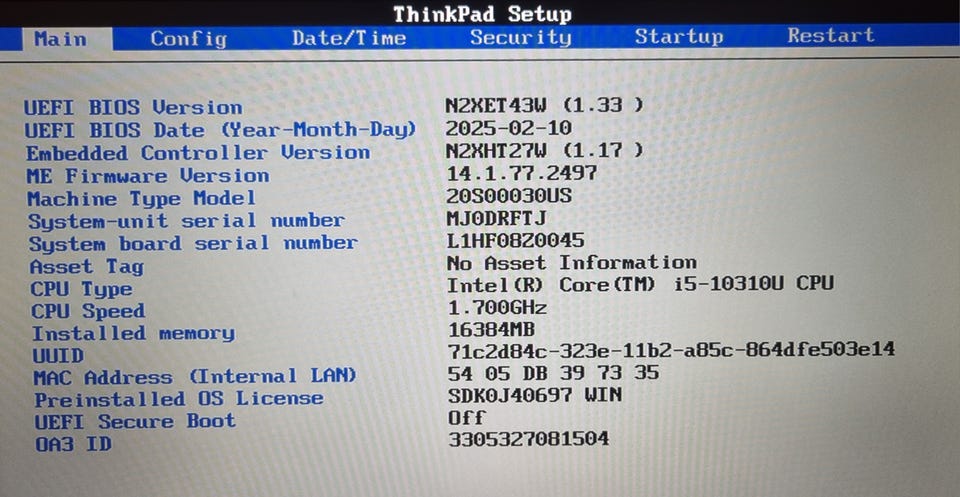This screenshot has height=497, width=960.
Task: Click the ThinkPad Setup title
Action: click(482, 13)
